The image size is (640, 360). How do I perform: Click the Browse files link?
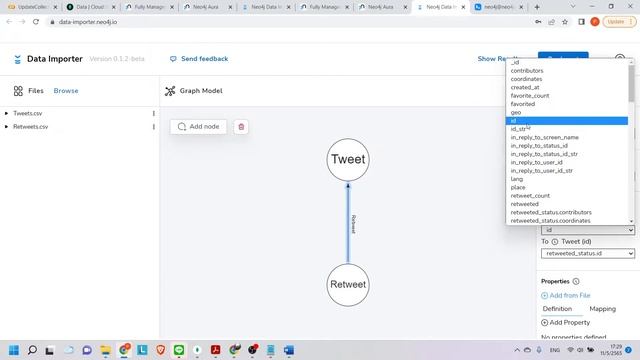click(x=66, y=91)
